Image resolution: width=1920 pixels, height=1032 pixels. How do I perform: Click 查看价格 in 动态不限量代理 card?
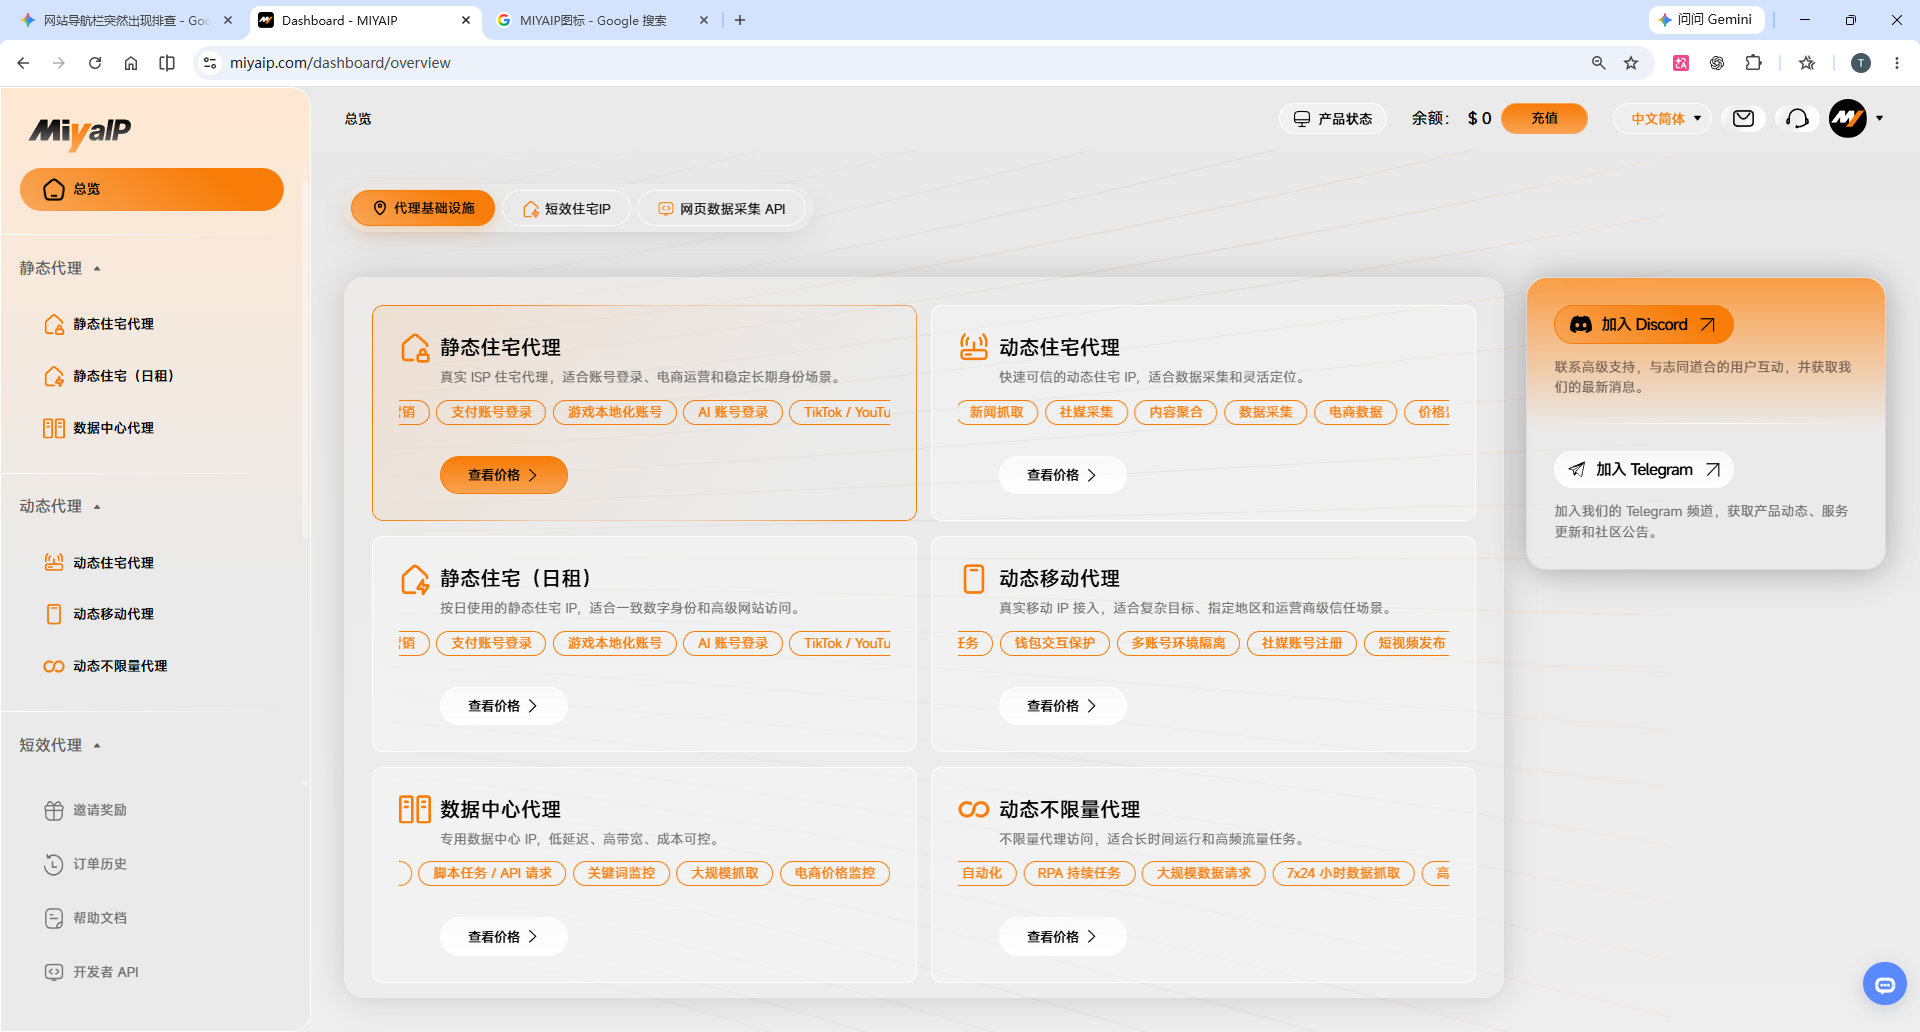(x=1063, y=937)
